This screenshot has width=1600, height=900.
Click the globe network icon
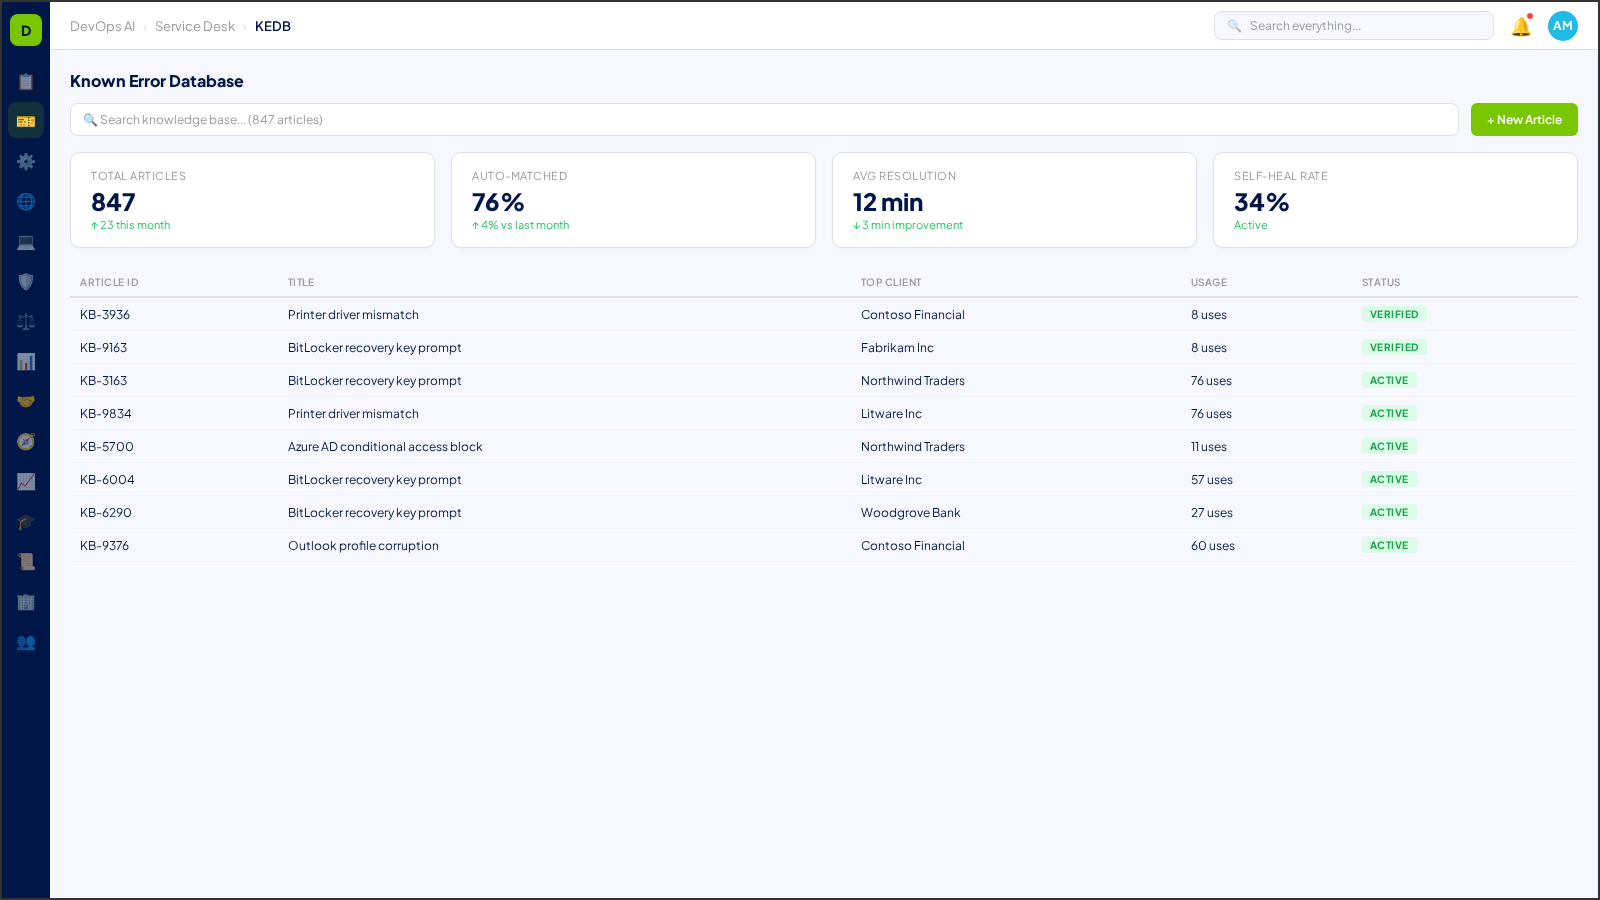(26, 201)
